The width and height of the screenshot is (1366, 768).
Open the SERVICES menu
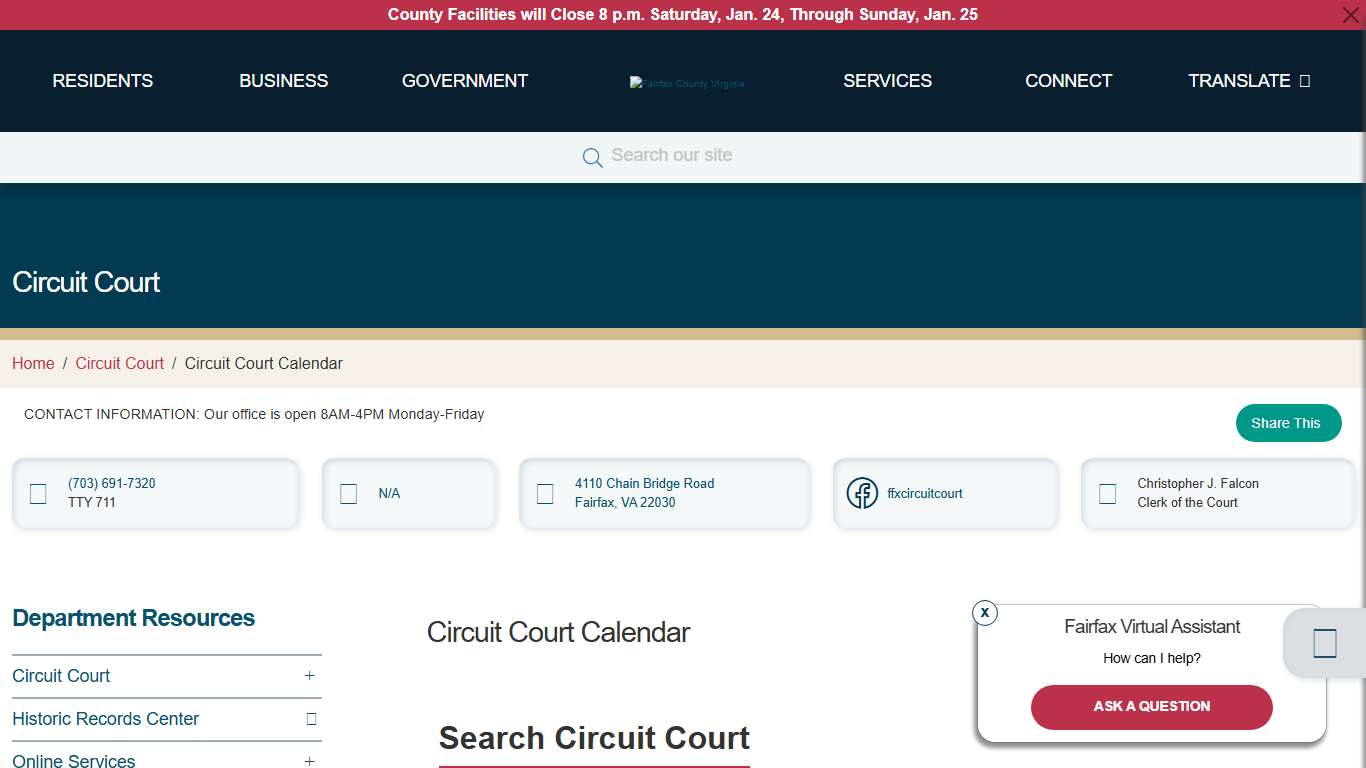tap(887, 80)
